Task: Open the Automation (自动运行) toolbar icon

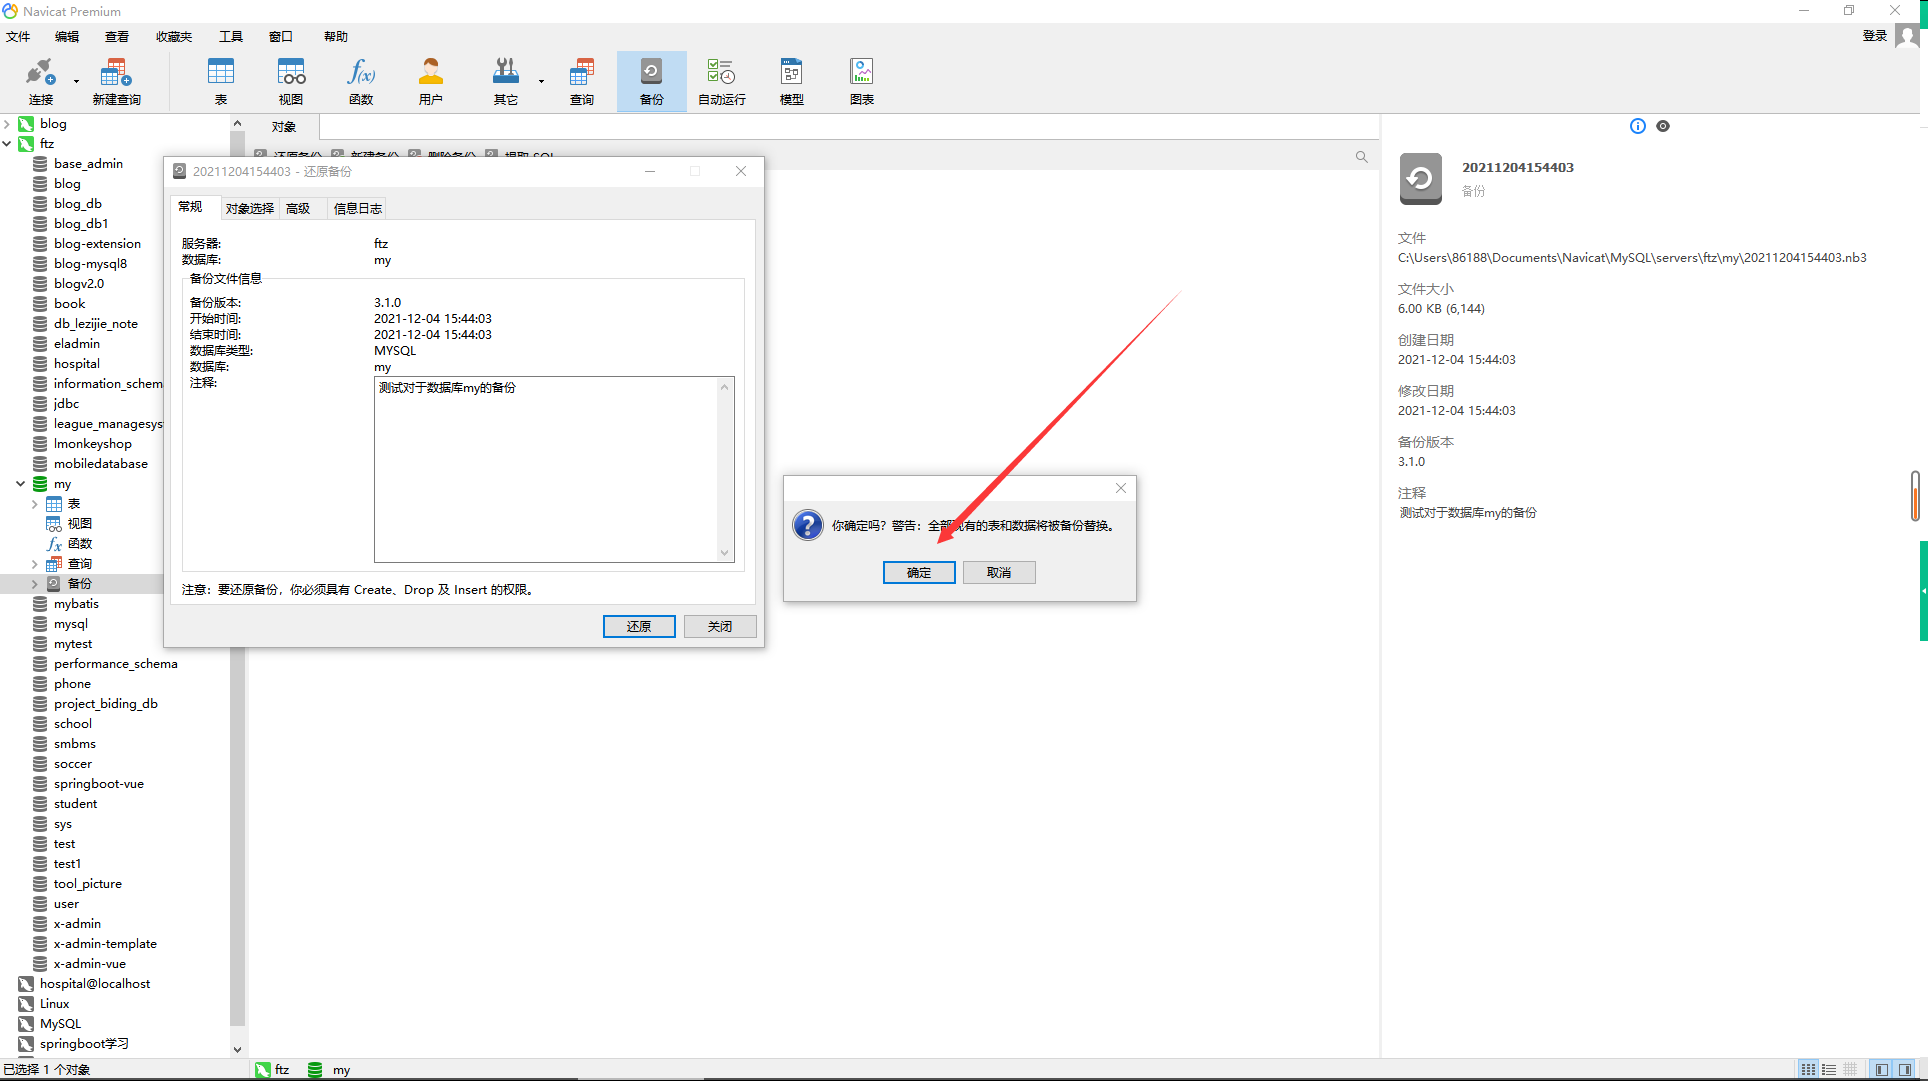Action: [x=722, y=80]
